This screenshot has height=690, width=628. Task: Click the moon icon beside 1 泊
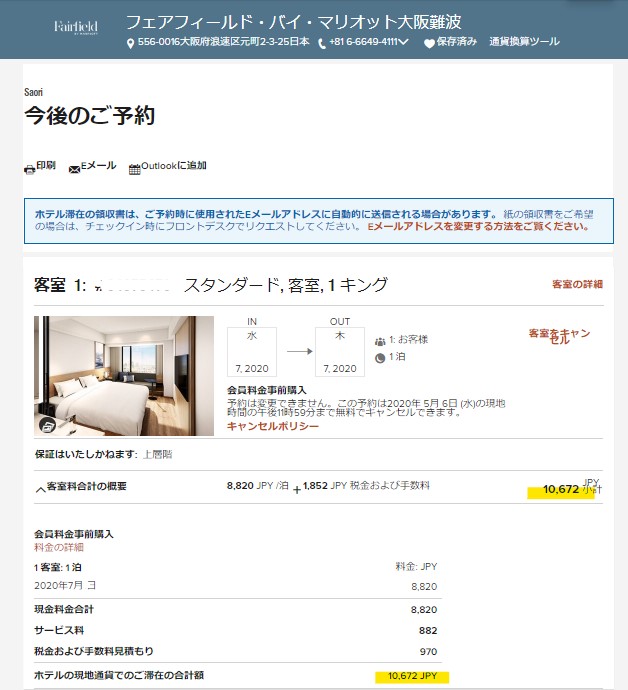point(380,358)
